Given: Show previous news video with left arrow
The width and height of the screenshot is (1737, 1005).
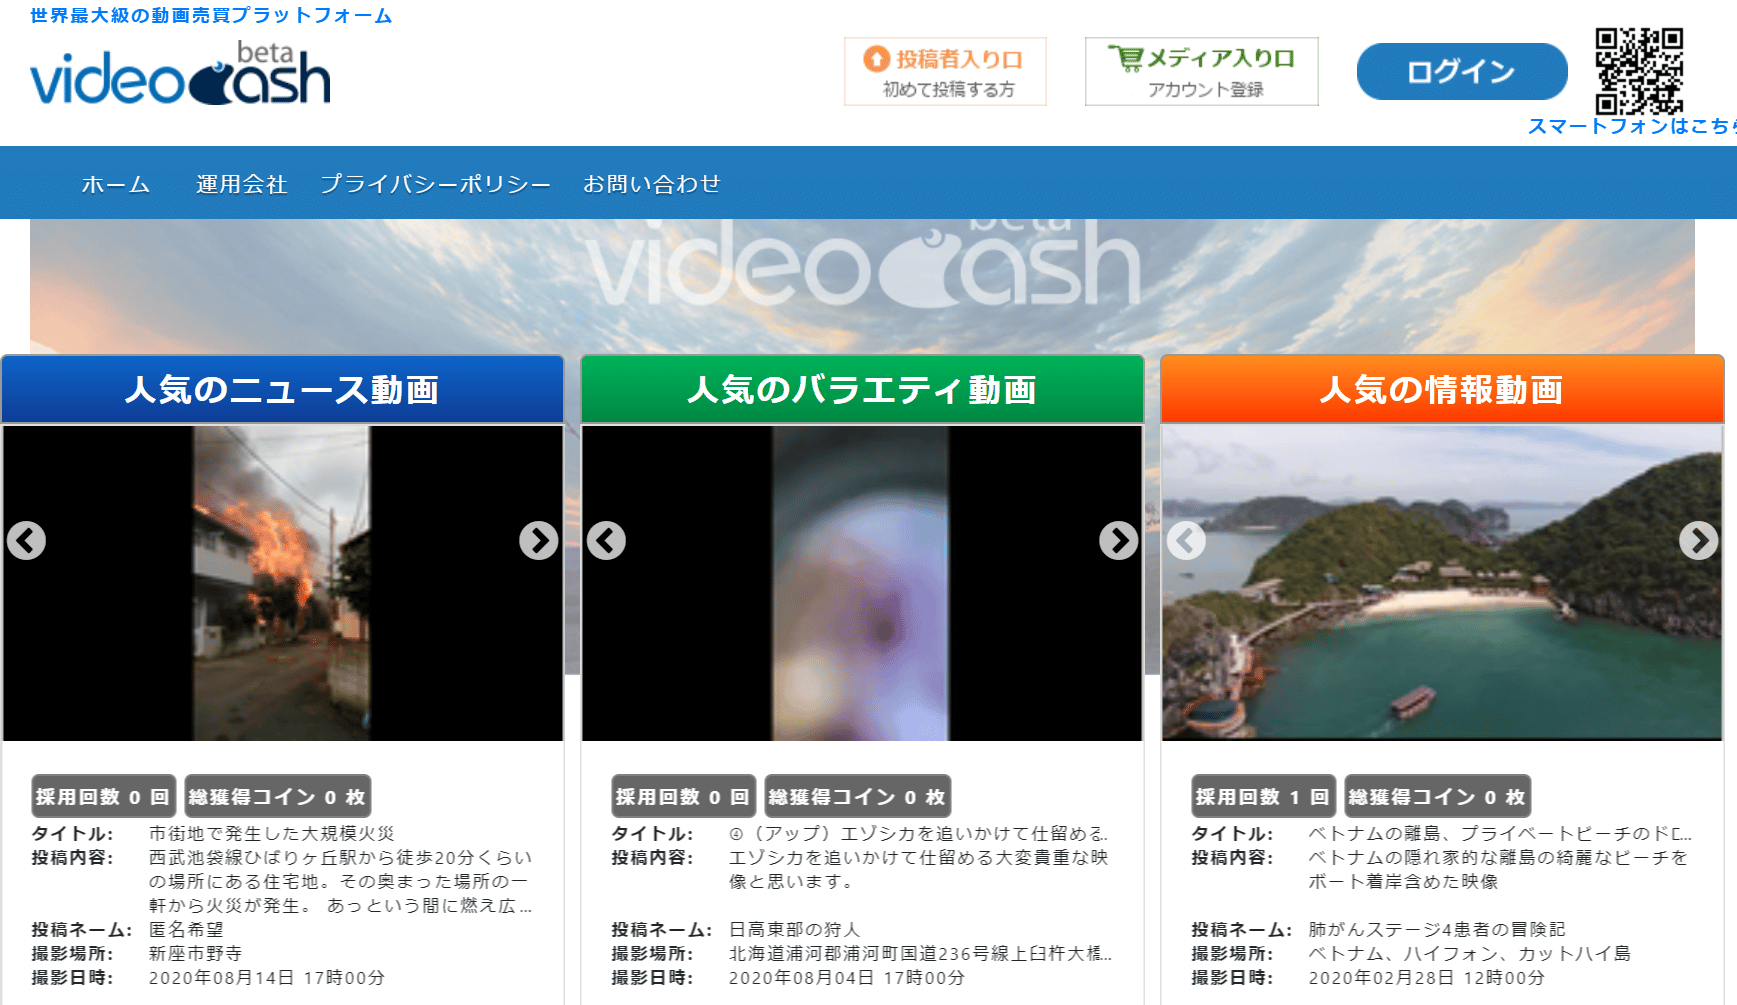Looking at the screenshot, I should click(26, 541).
